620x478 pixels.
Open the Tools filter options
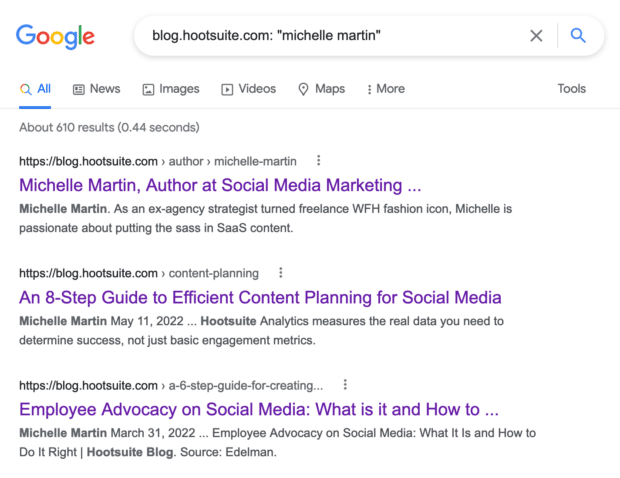click(571, 89)
